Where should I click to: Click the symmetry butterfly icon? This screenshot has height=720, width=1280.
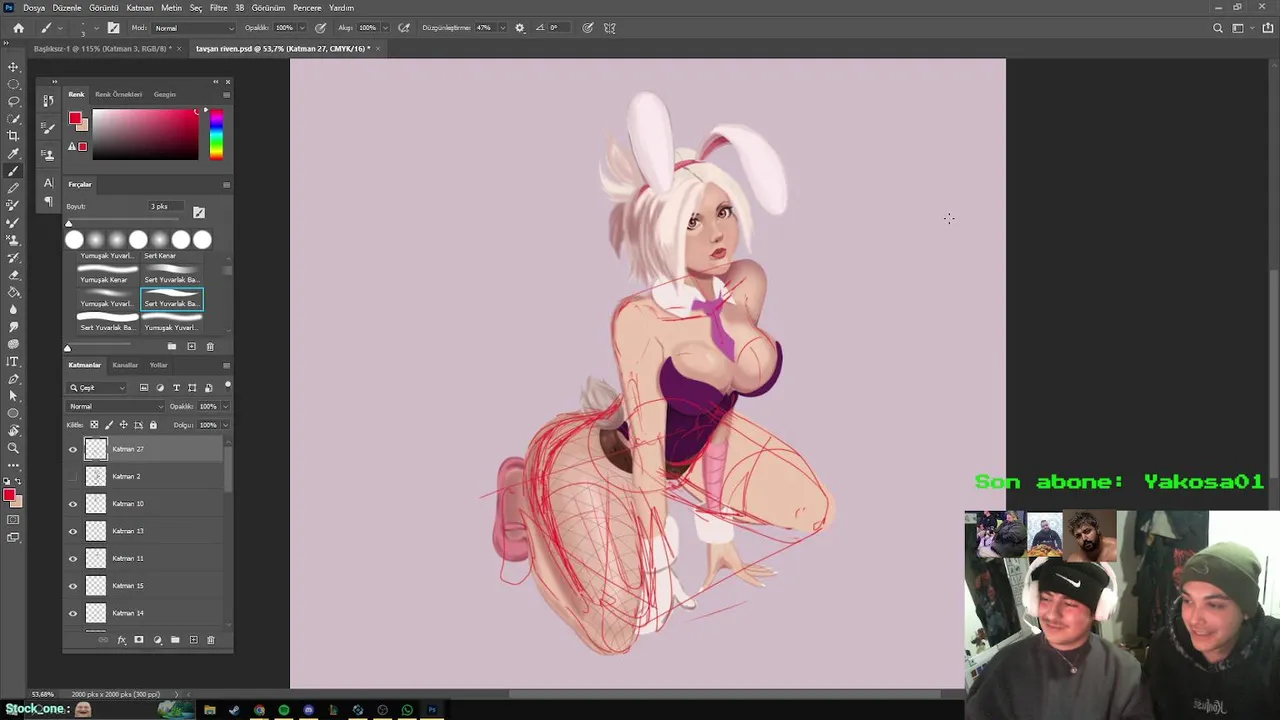[610, 28]
